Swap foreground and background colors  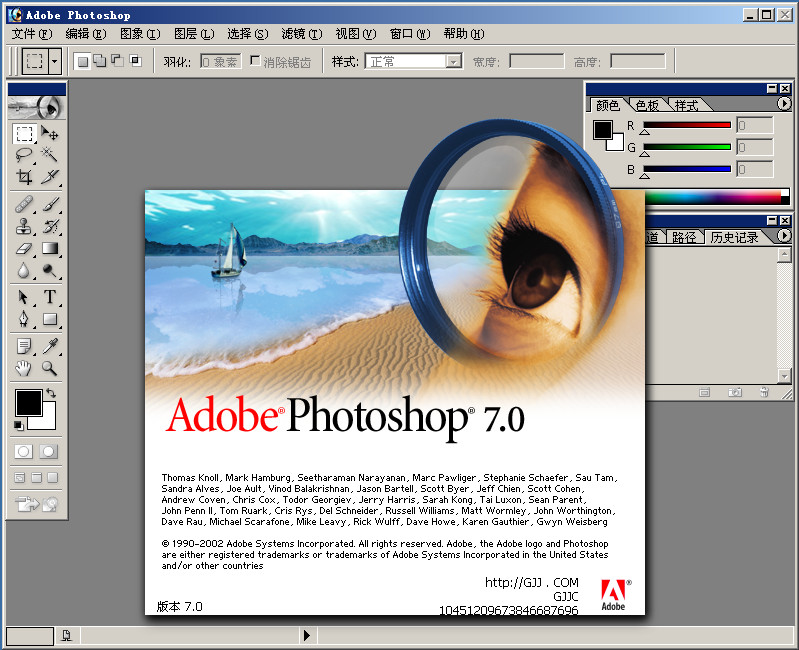(x=50, y=393)
